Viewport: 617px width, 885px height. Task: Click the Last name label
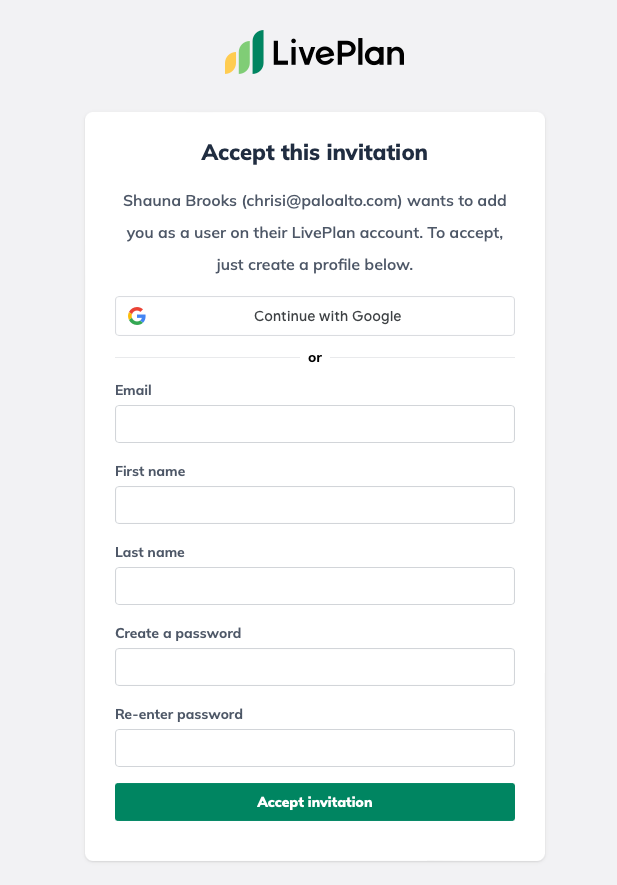point(150,552)
